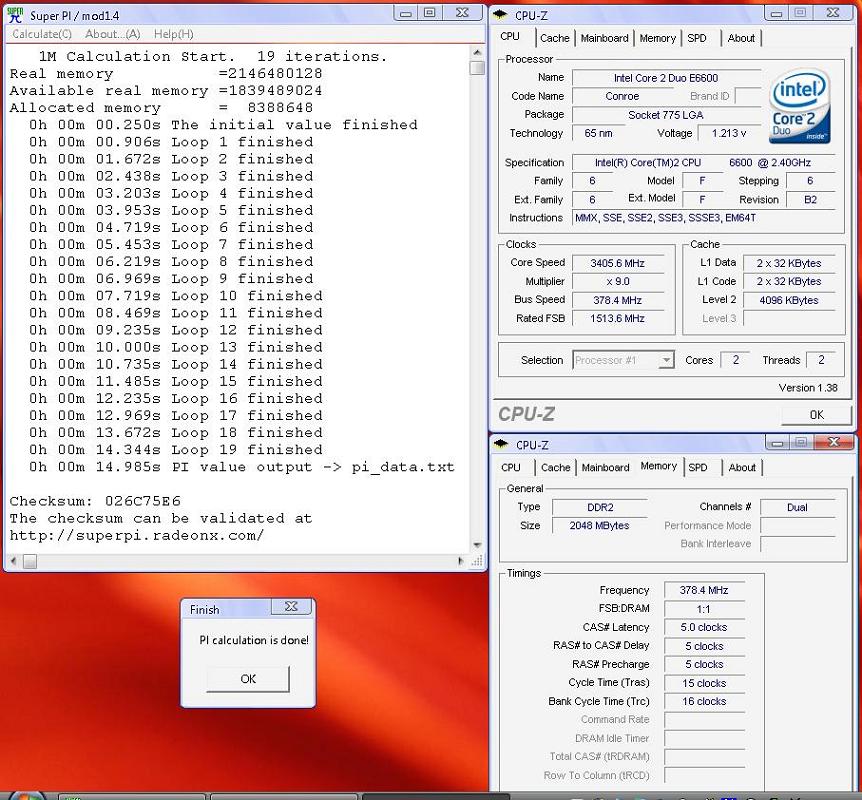This screenshot has height=800, width=862.
Task: Open the Calculate(C) menu in Super PI
Action: tap(42, 34)
